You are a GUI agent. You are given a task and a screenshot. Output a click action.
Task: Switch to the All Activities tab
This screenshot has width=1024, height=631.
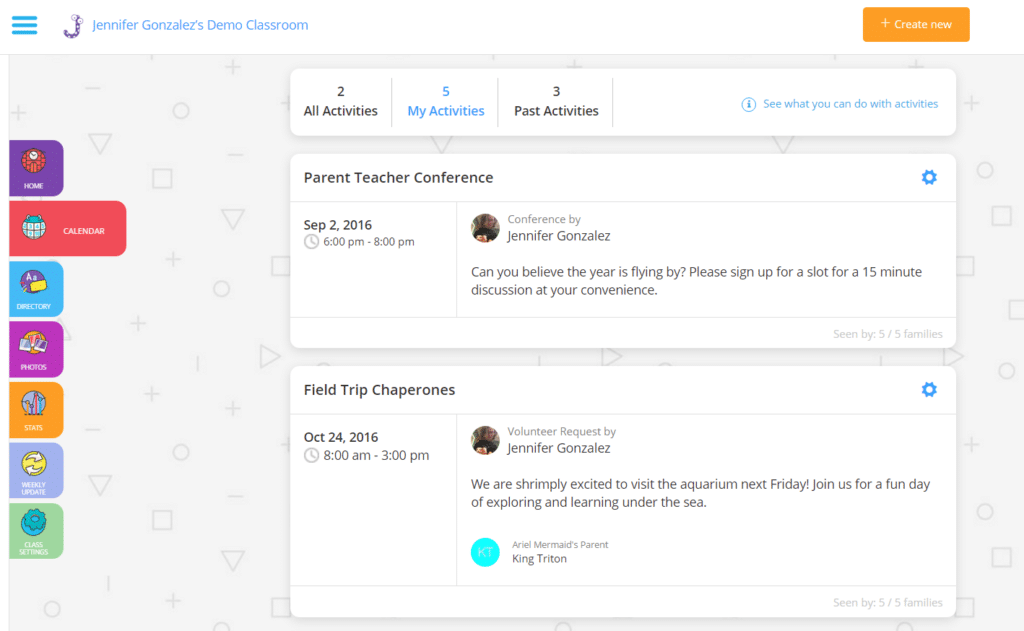[340, 101]
